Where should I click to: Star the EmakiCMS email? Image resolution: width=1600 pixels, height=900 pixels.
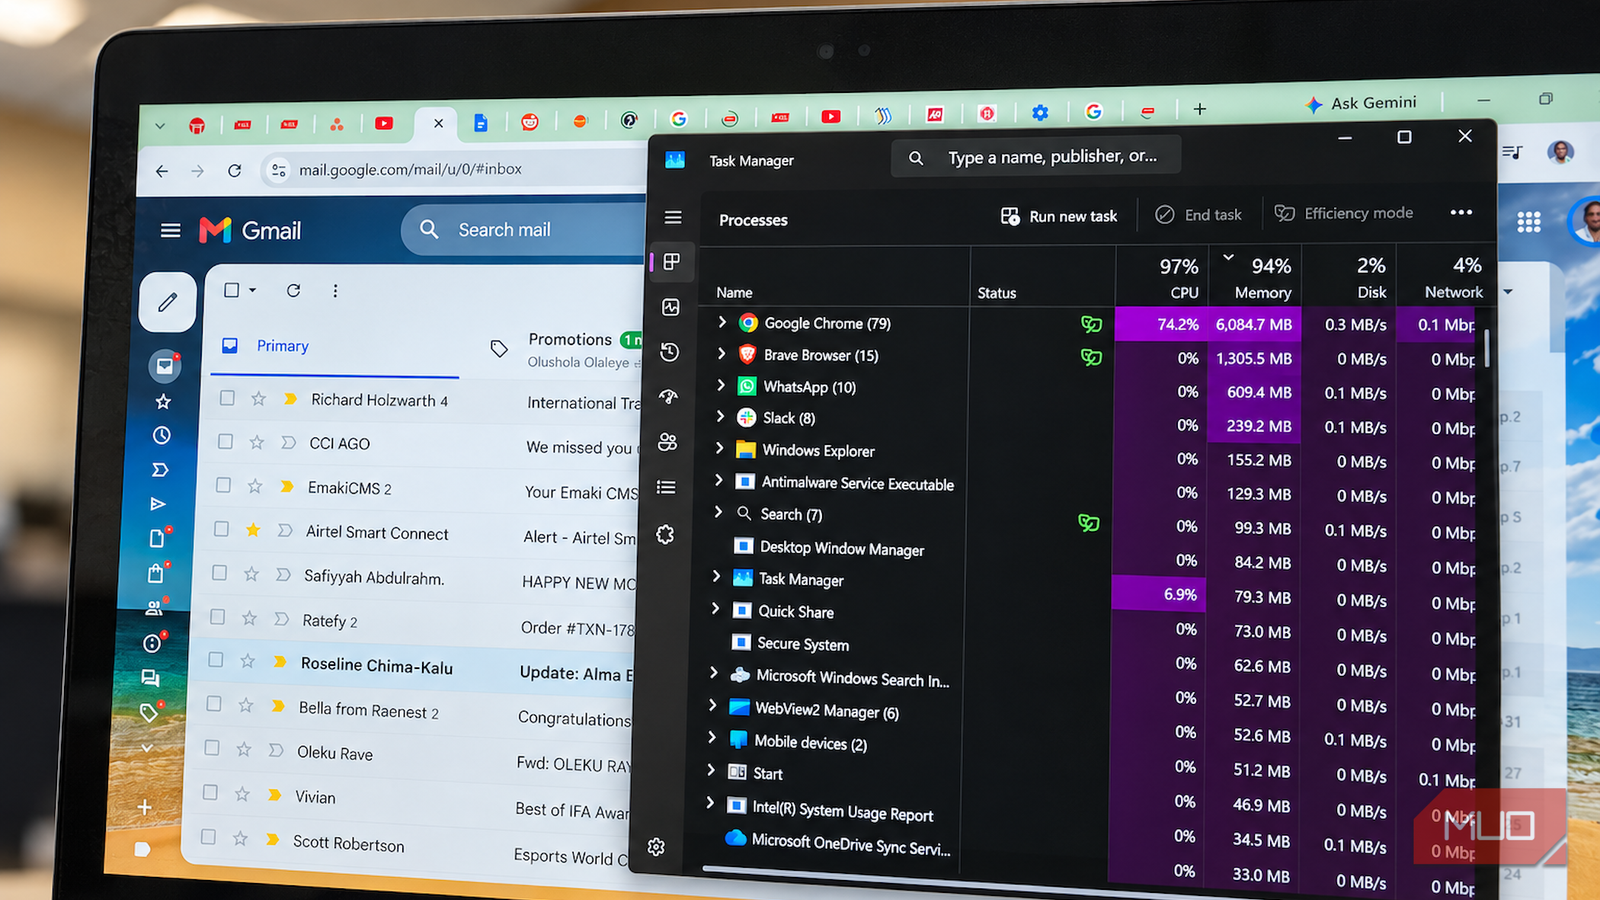pos(255,486)
